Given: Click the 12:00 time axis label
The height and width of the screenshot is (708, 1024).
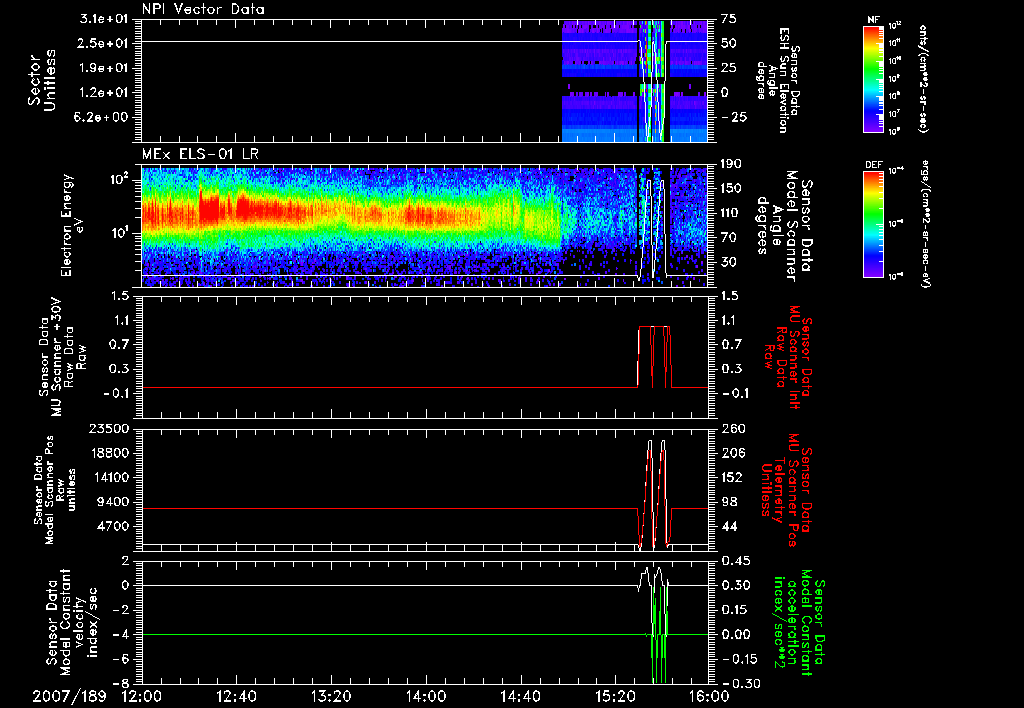Looking at the screenshot, I should pyautogui.click(x=142, y=696).
